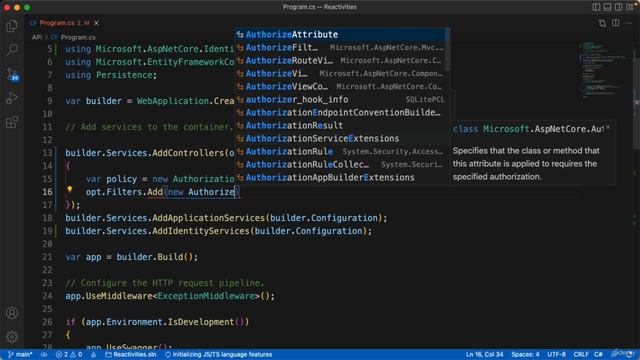This screenshot has width=640, height=360.
Task: Close the Program.cs tab
Action: point(96,23)
